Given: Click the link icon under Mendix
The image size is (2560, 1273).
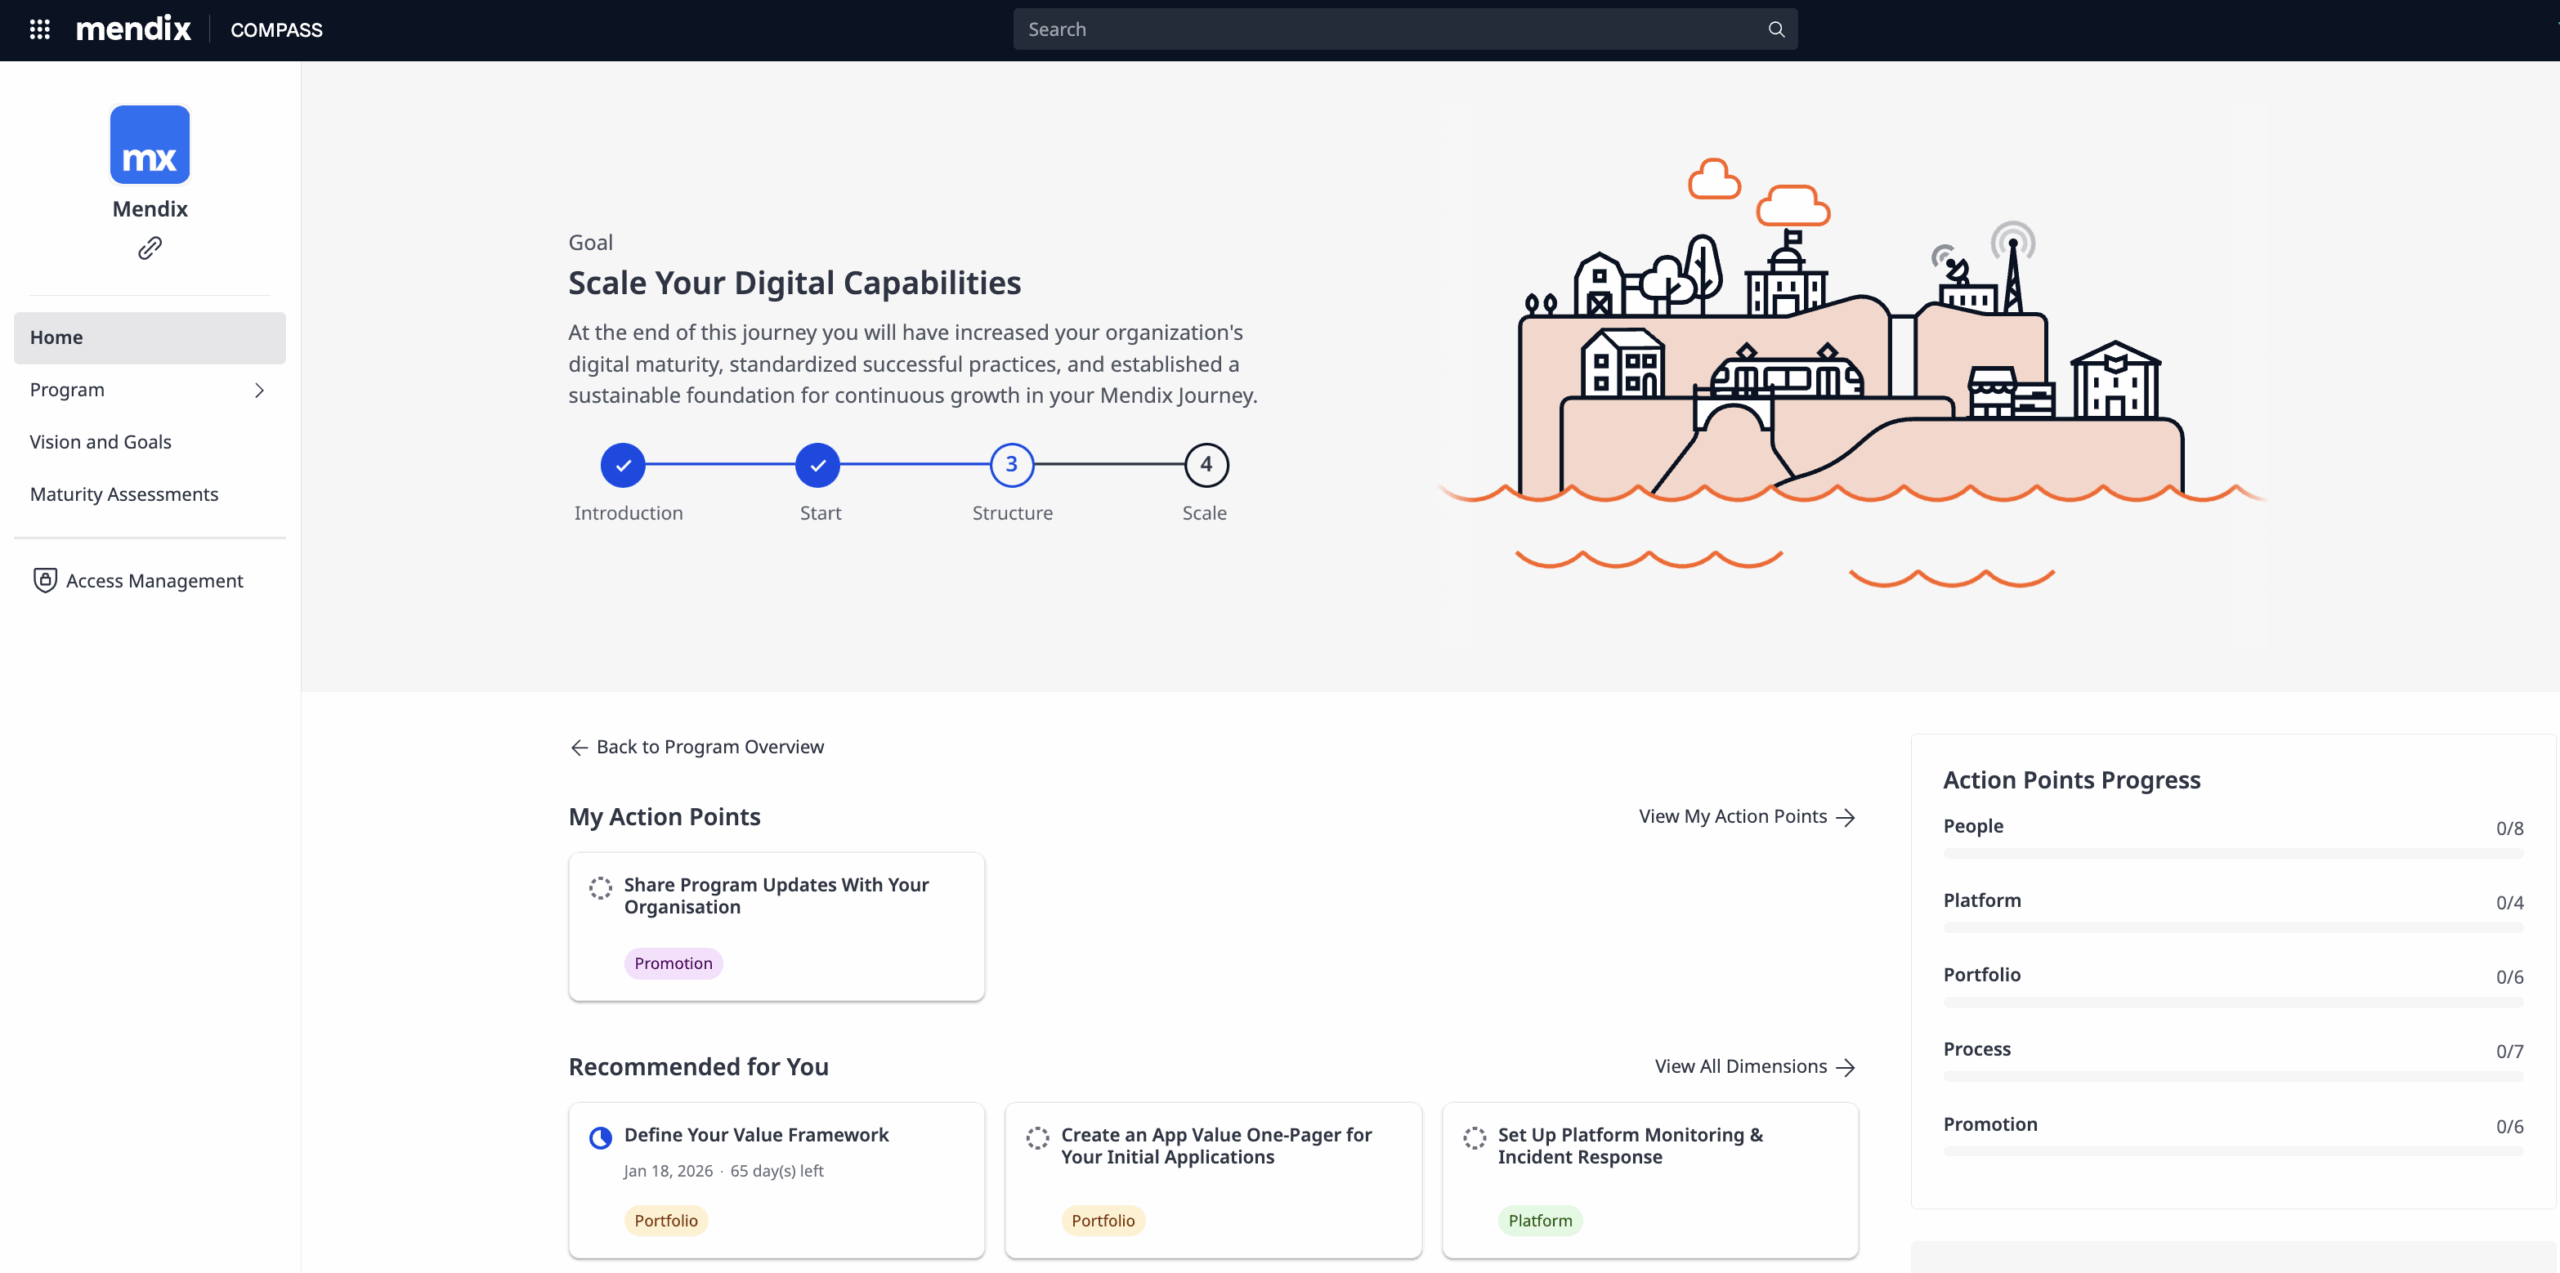Looking at the screenshot, I should click(150, 248).
